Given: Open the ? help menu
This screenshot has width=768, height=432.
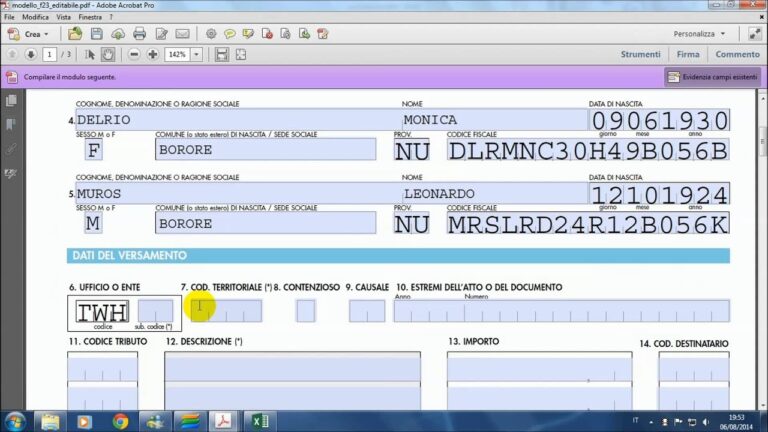Looking at the screenshot, I should (x=111, y=17).
